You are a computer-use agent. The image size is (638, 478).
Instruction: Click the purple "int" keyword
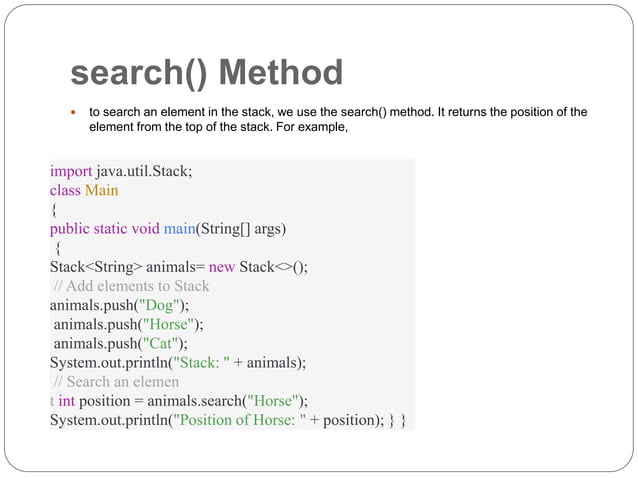click(x=68, y=400)
